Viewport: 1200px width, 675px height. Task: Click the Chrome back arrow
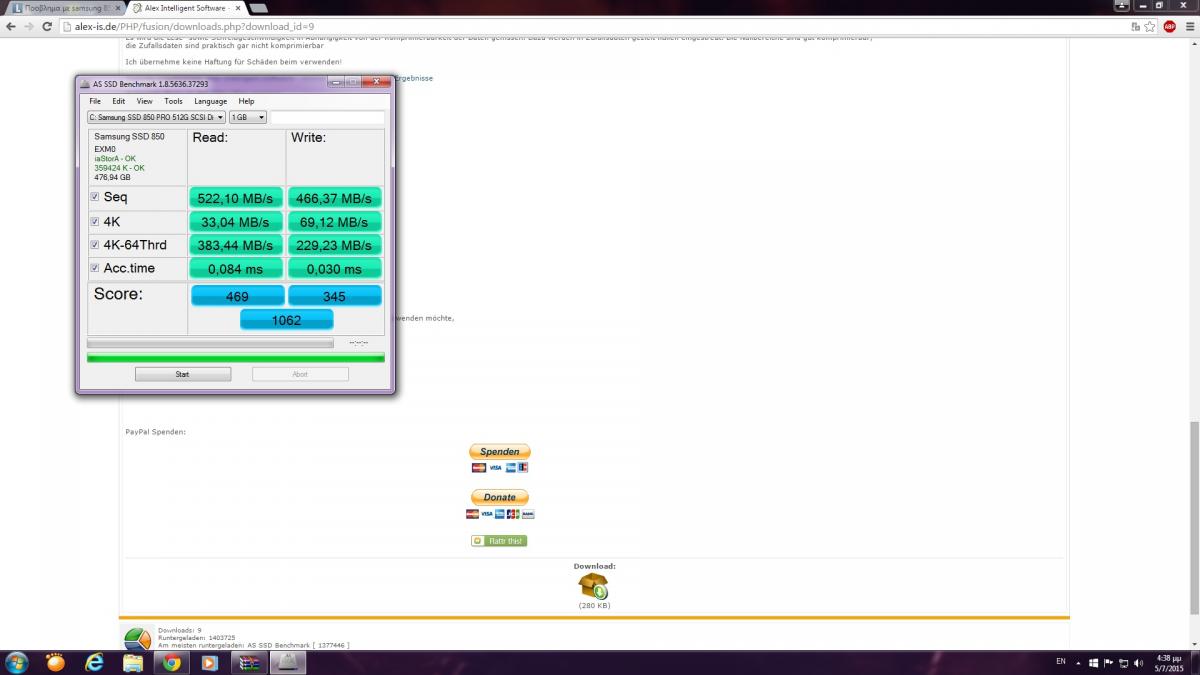point(11,27)
